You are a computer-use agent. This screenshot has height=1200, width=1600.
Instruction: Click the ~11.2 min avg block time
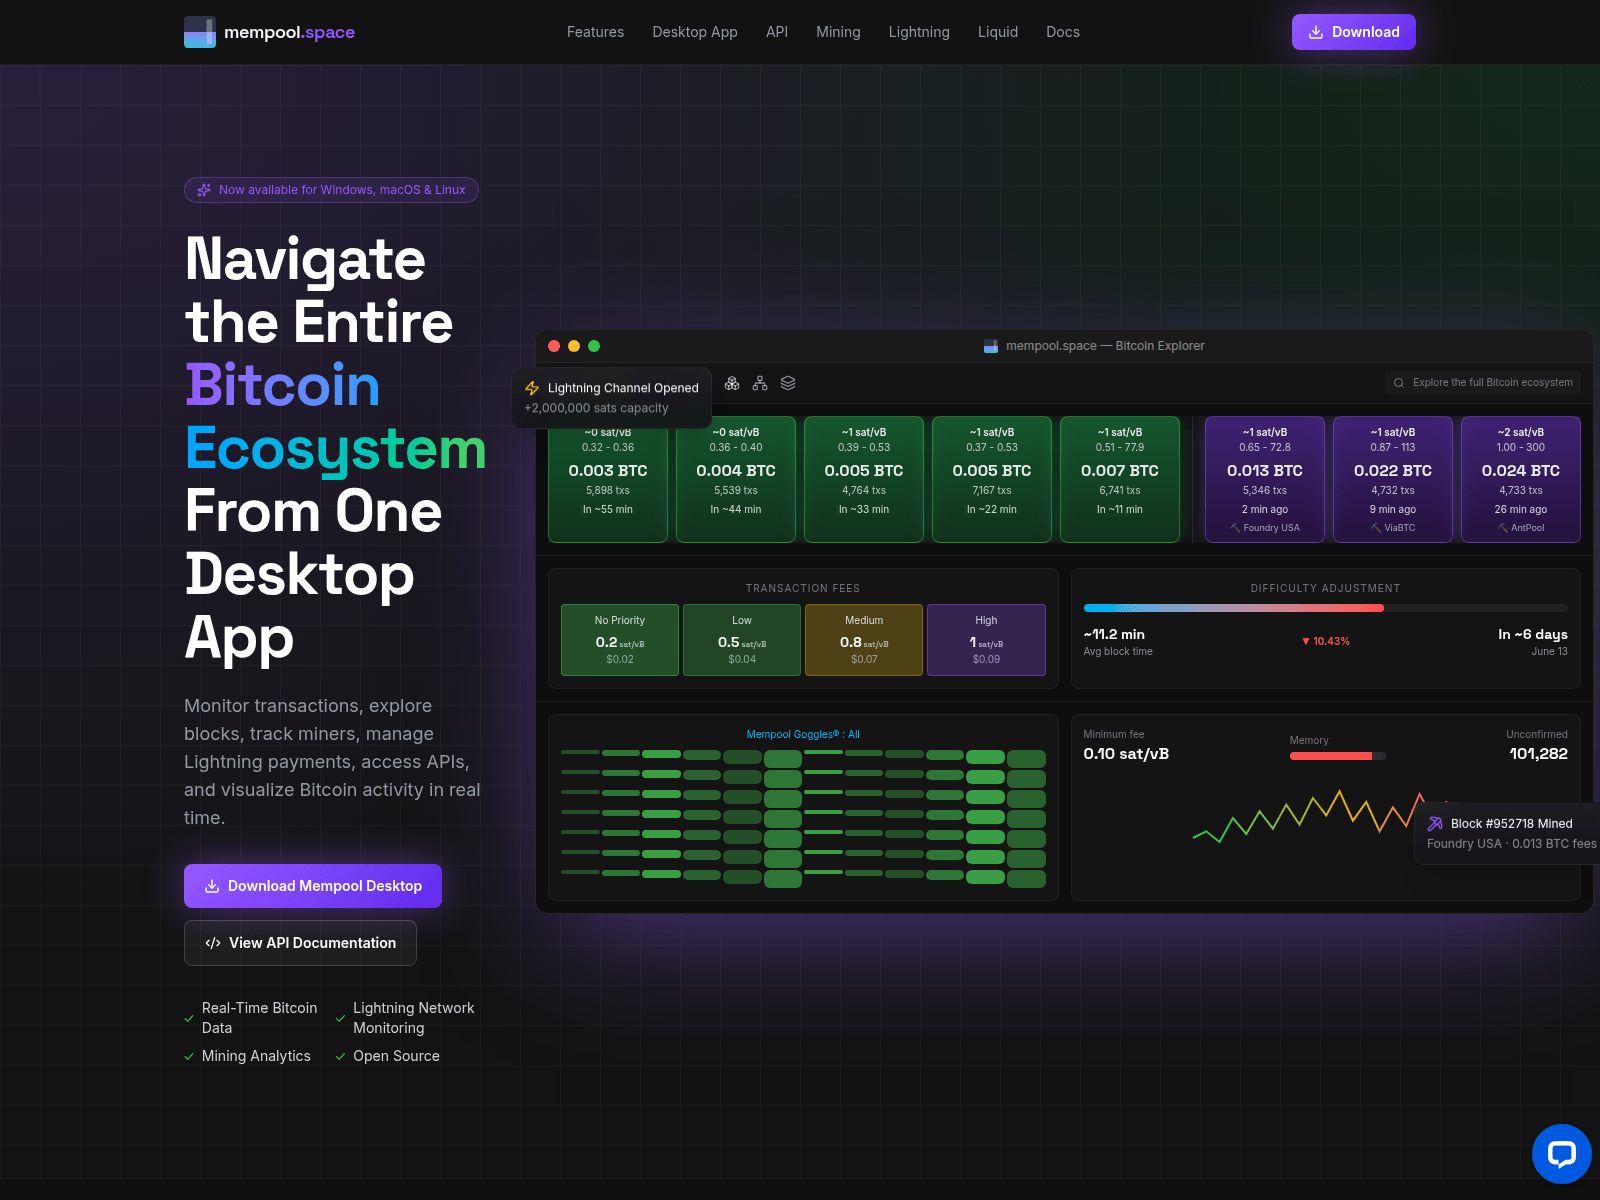point(1114,634)
